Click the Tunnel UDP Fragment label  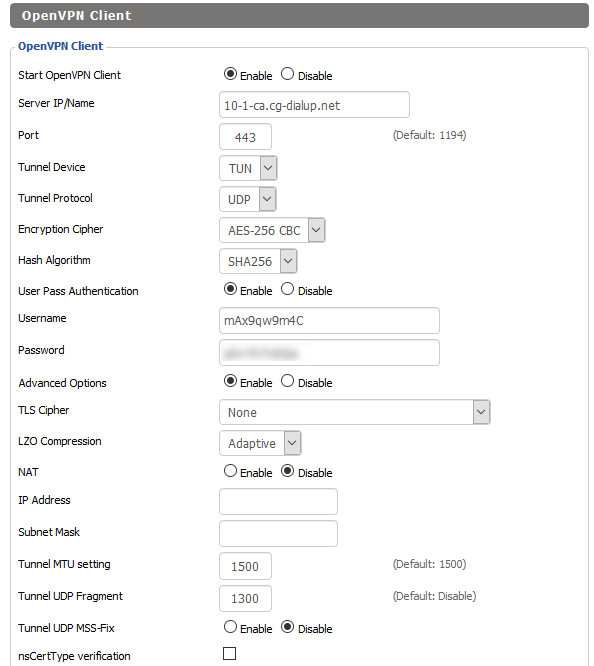[71, 596]
